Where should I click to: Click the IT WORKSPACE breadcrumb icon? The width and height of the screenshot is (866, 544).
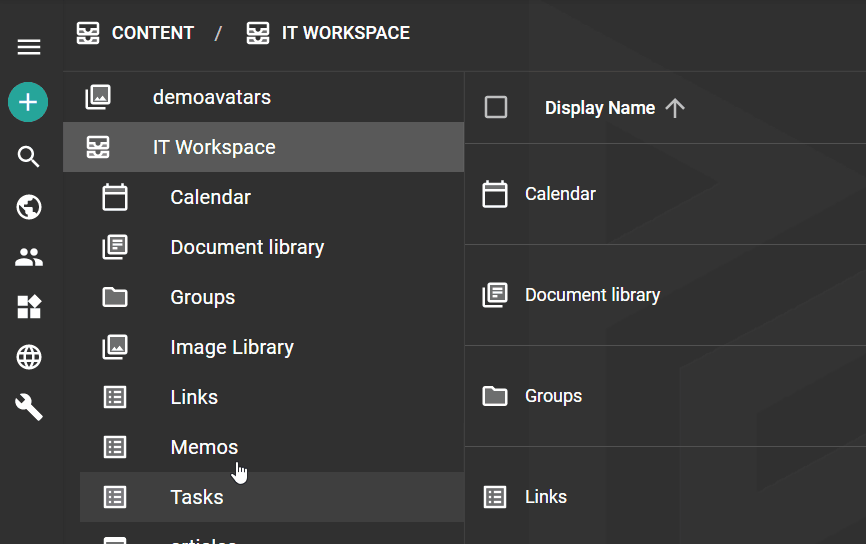pyautogui.click(x=258, y=33)
